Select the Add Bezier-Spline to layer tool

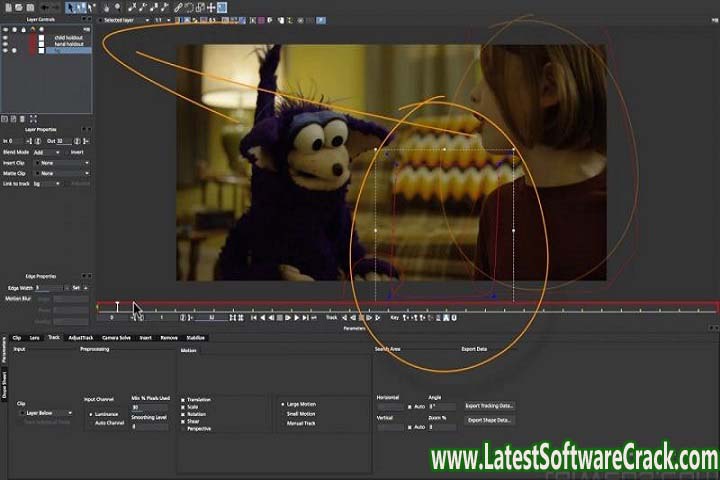pyautogui.click(x=164, y=7)
